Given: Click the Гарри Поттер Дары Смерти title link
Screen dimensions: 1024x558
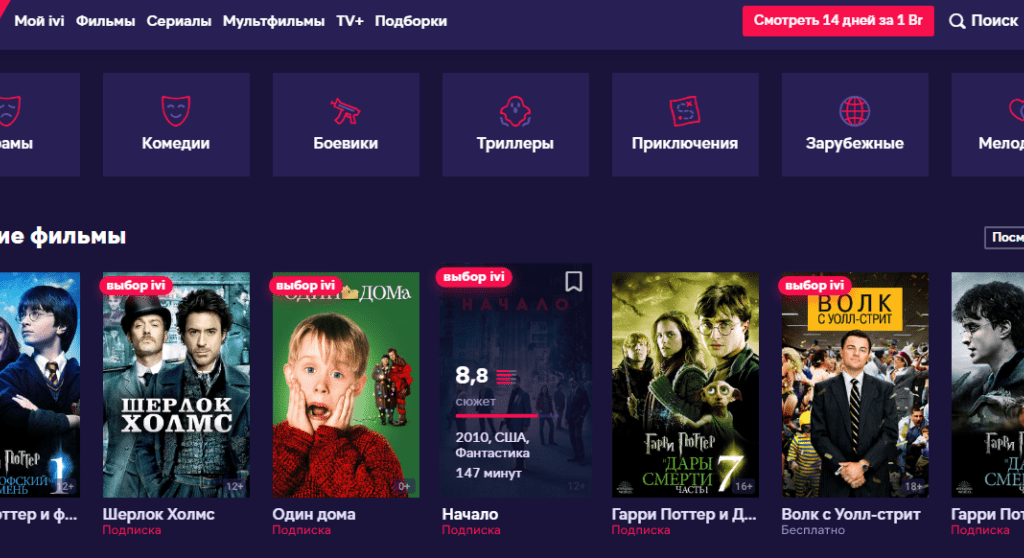Looking at the screenshot, I should 684,514.
